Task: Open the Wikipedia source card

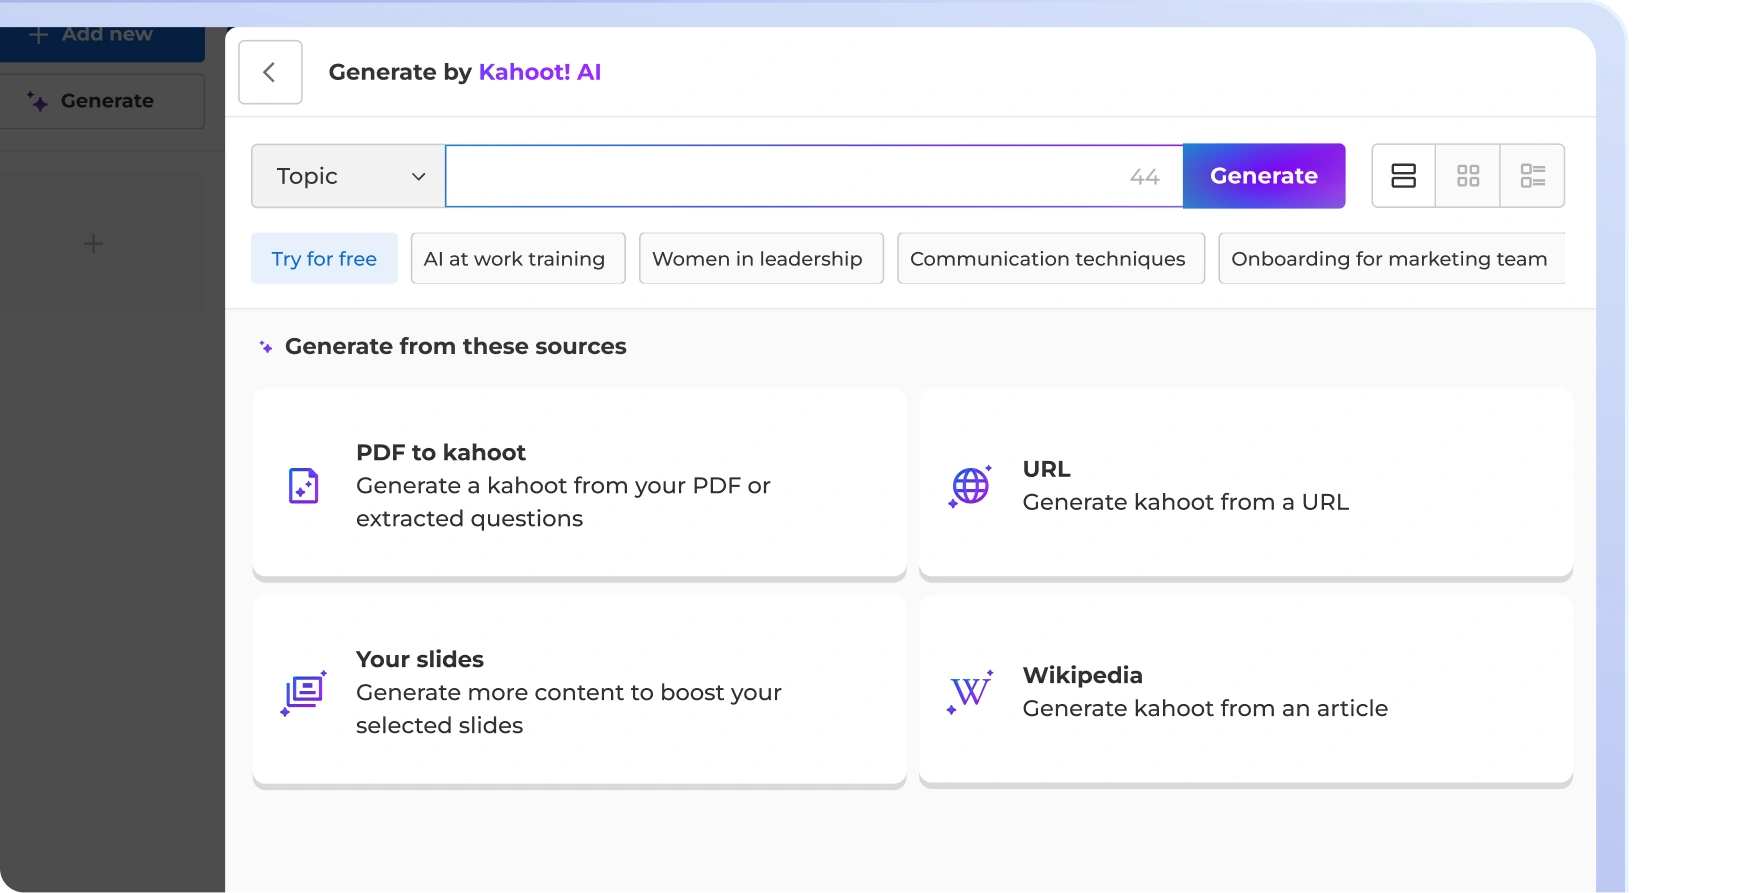Action: [1246, 691]
